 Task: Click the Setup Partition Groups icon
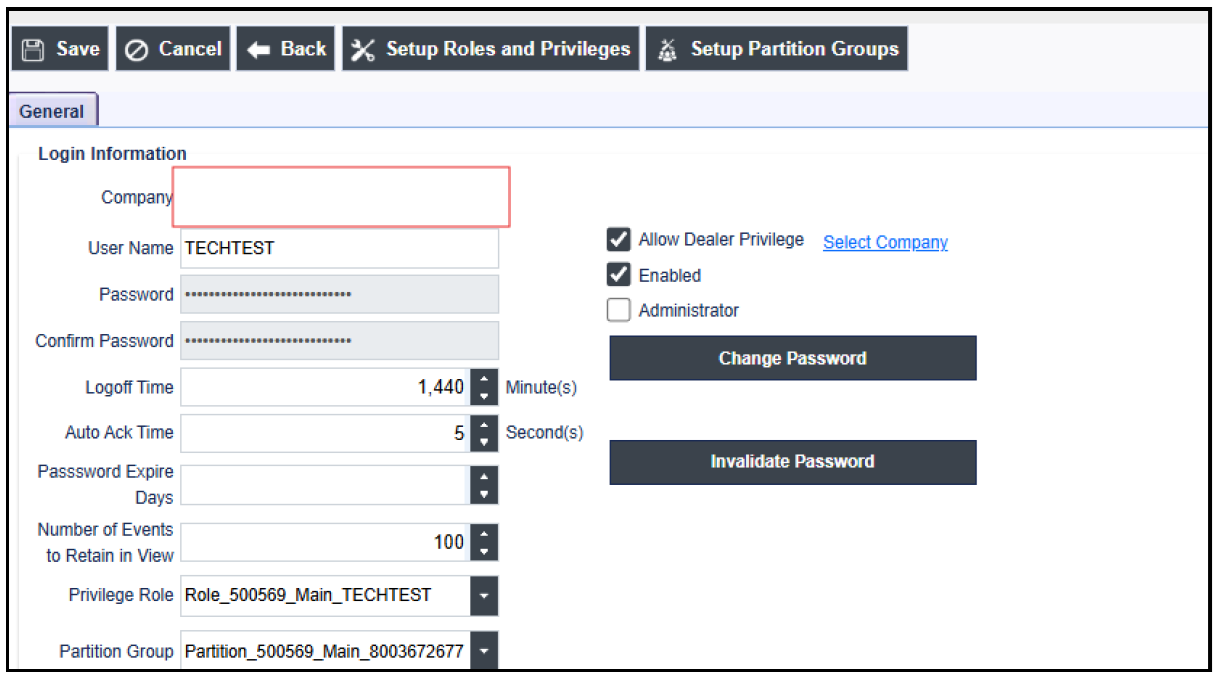tap(667, 49)
